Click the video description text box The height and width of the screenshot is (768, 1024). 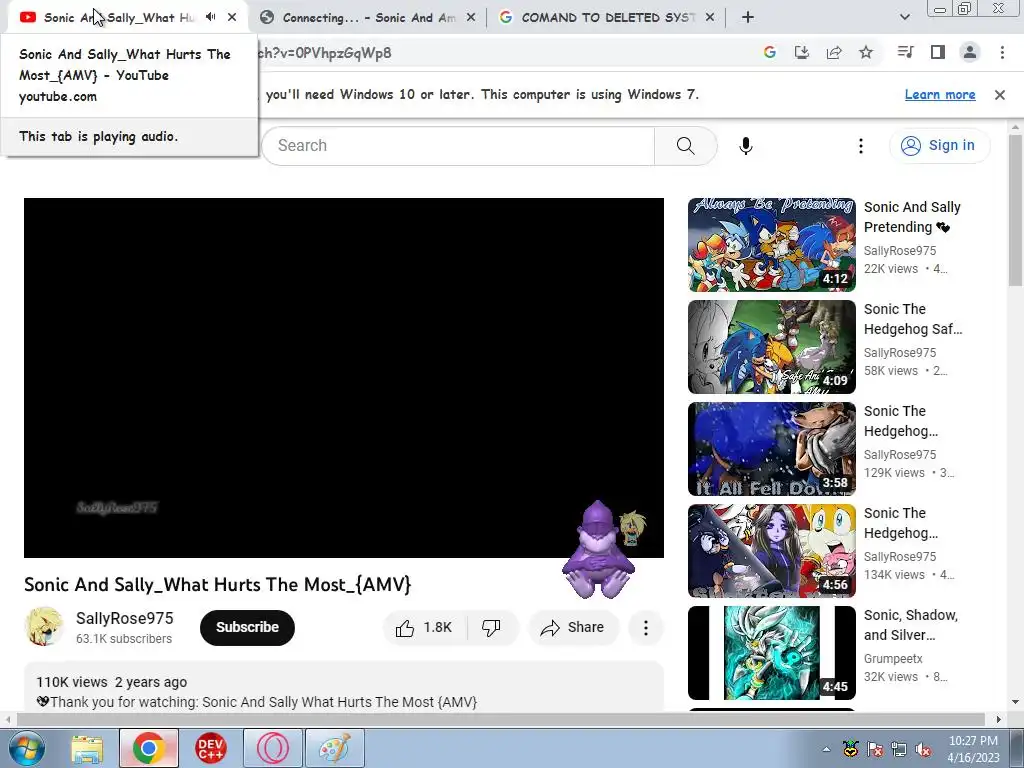click(x=344, y=687)
